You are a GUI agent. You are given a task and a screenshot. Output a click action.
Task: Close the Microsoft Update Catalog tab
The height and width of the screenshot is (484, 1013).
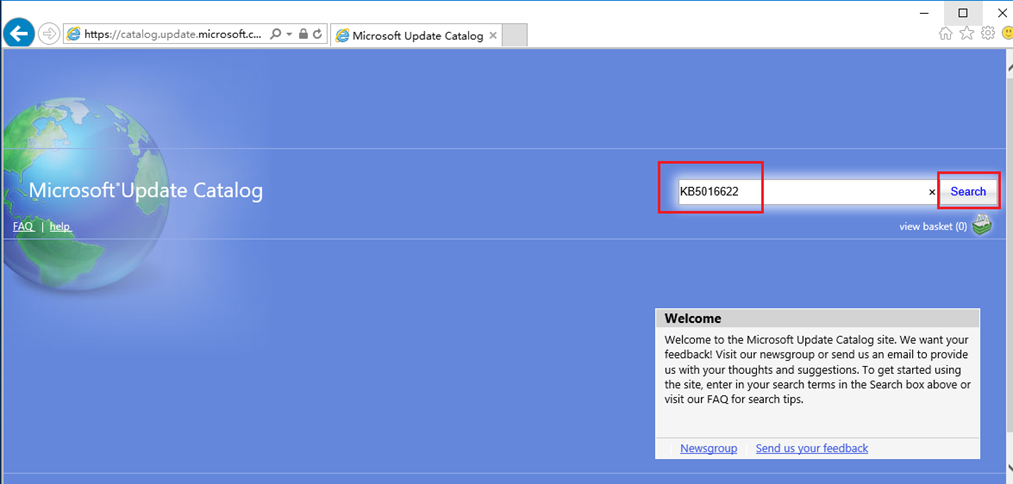click(x=493, y=36)
